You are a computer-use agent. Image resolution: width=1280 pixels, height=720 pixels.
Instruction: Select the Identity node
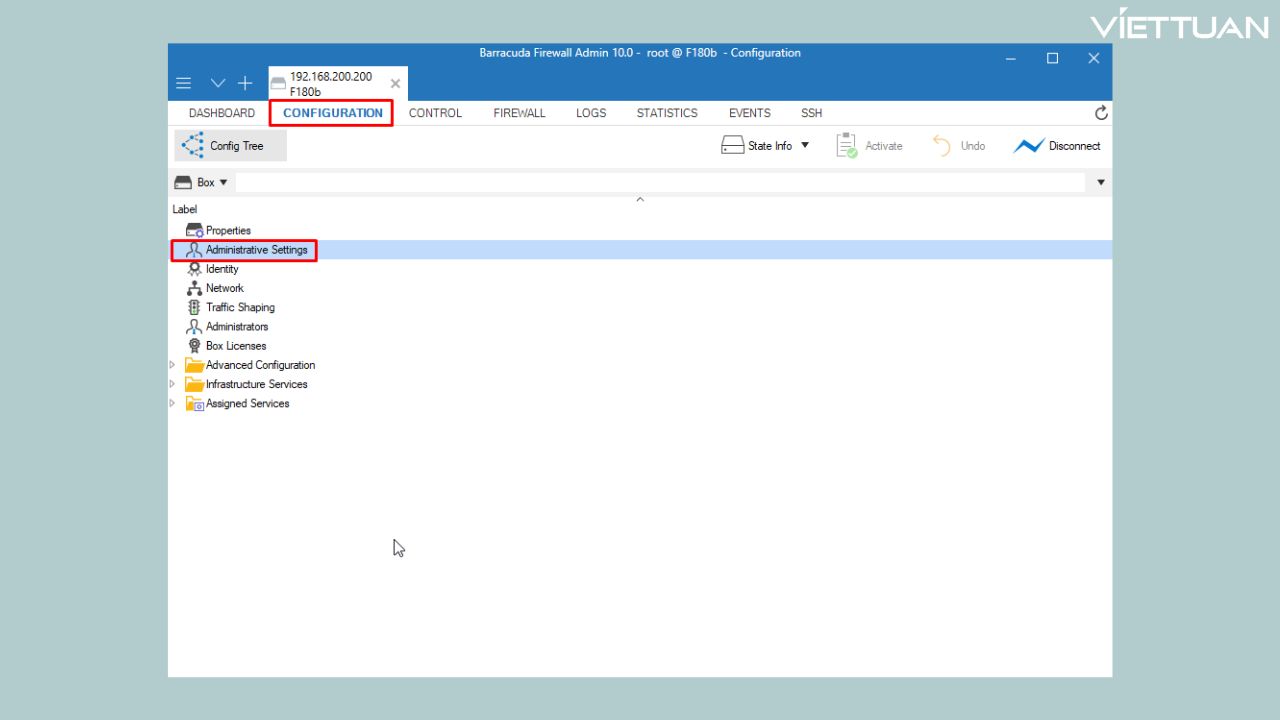222,269
